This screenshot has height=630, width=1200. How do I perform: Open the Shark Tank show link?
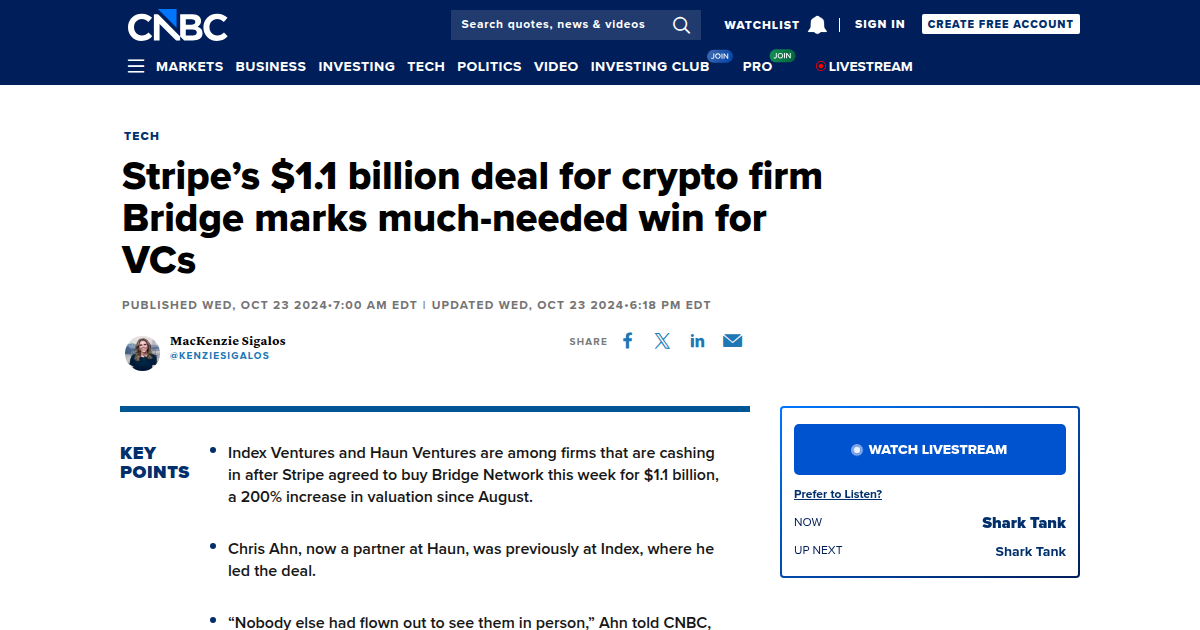point(1023,522)
